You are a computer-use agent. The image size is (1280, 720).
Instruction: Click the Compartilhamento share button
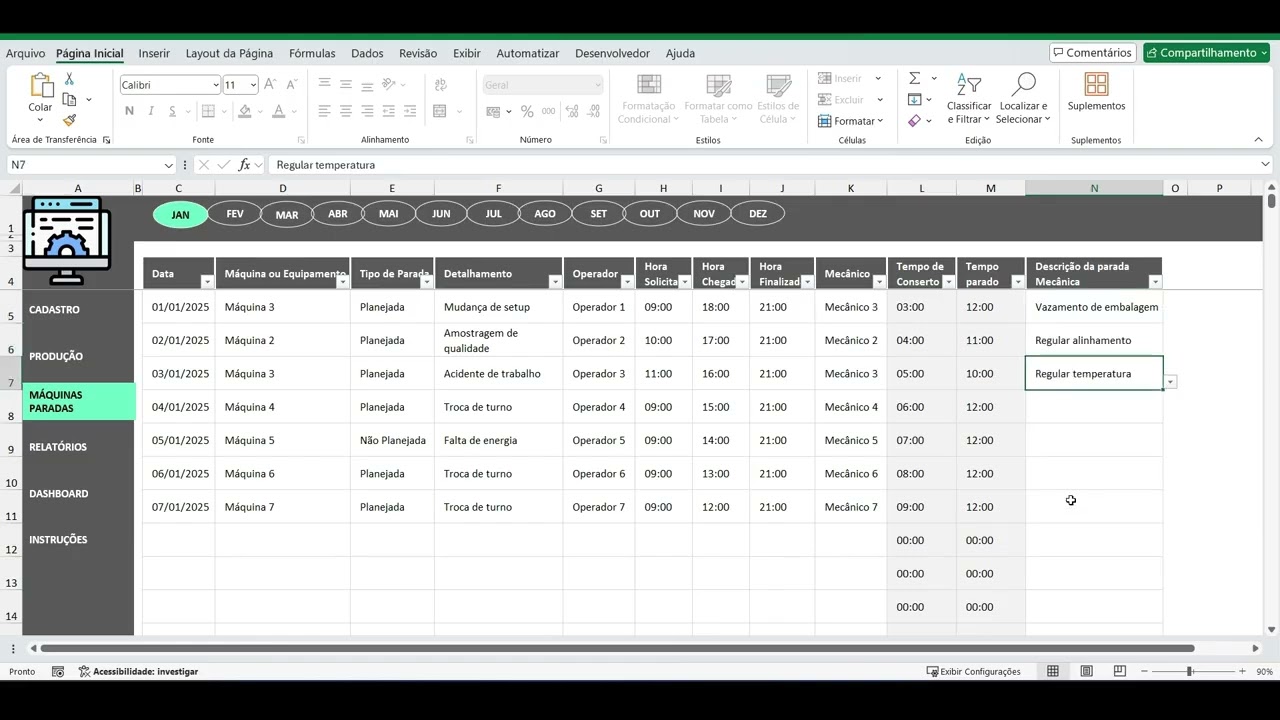coord(1207,53)
